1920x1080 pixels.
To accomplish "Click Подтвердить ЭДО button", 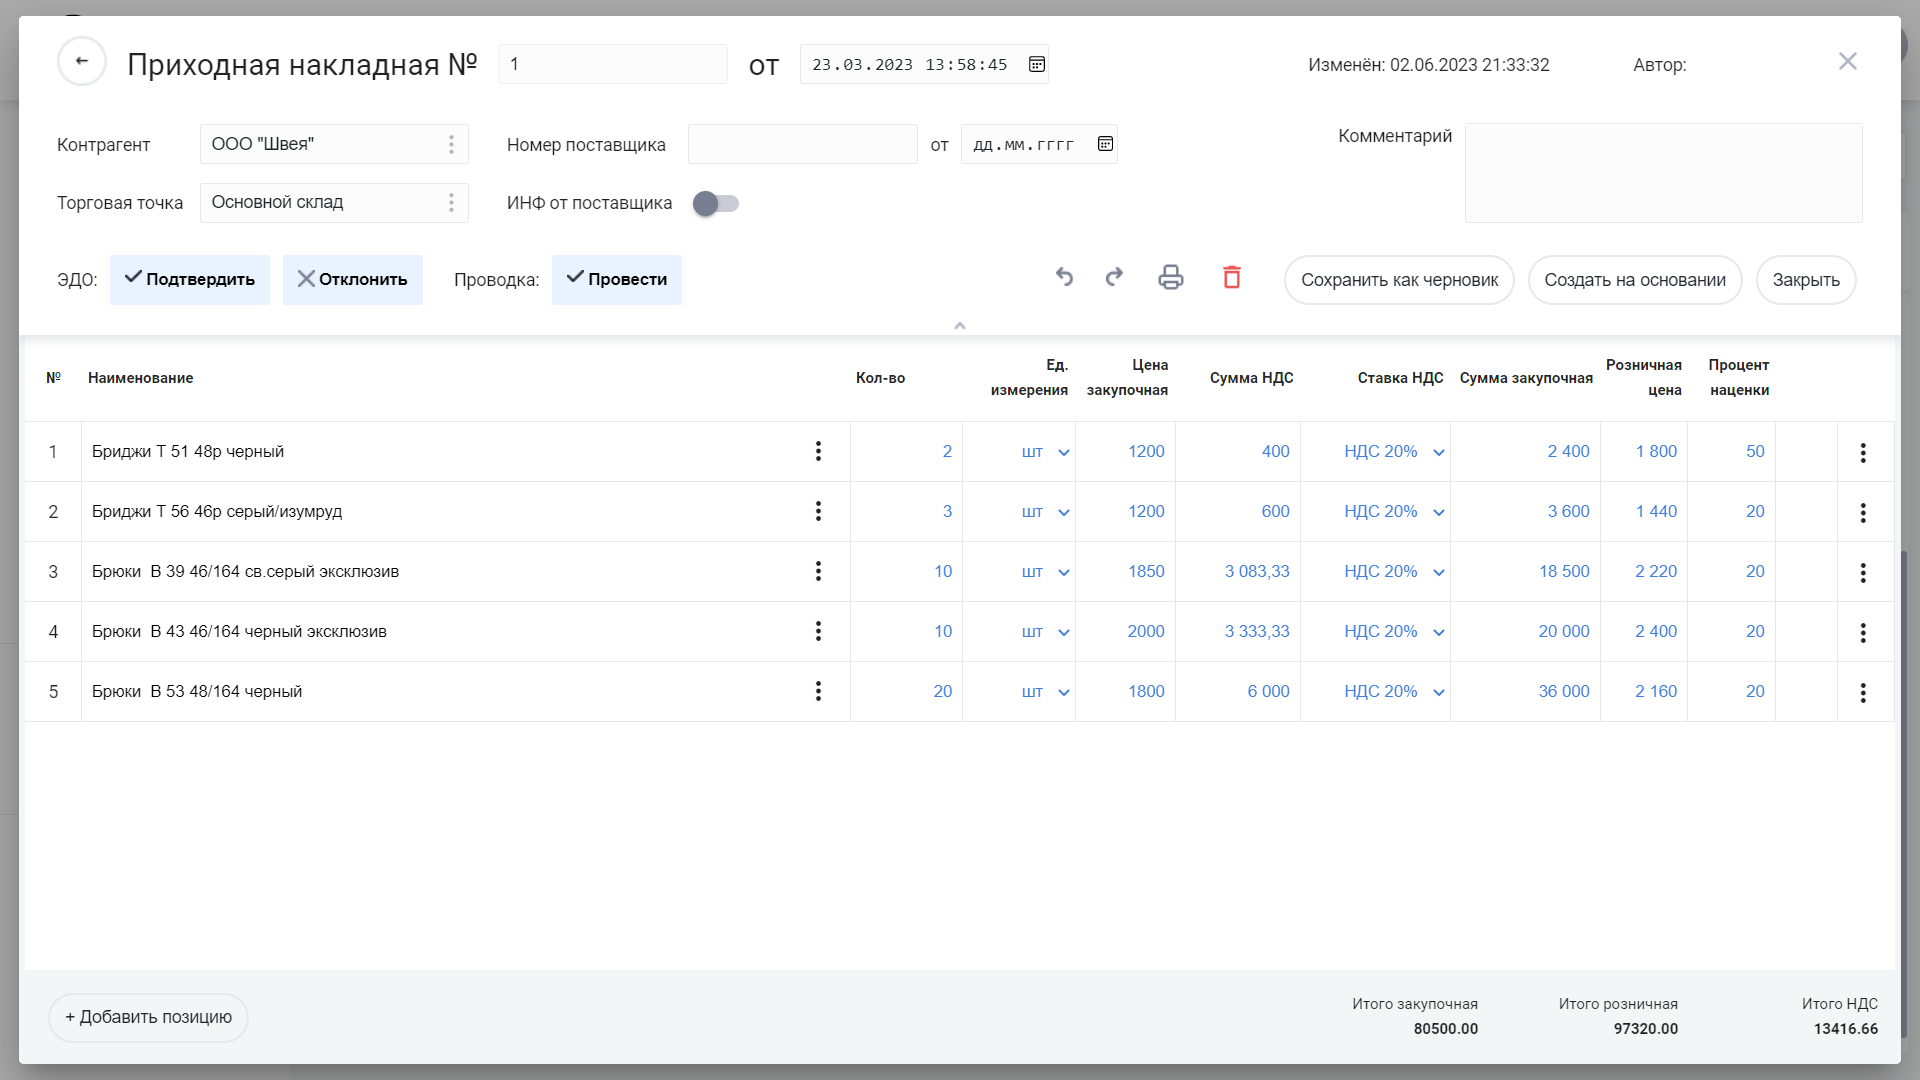I will tap(190, 279).
